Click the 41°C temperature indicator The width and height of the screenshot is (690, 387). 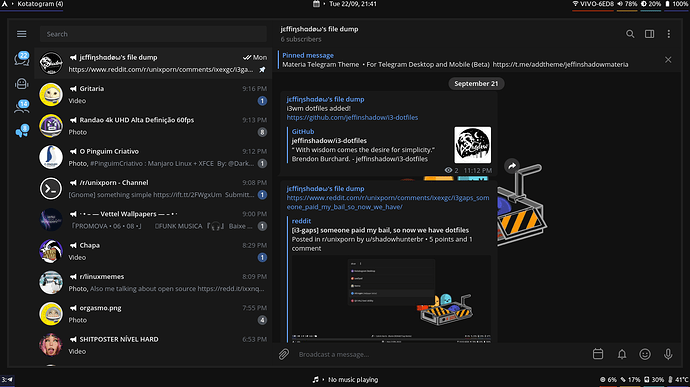coord(678,380)
